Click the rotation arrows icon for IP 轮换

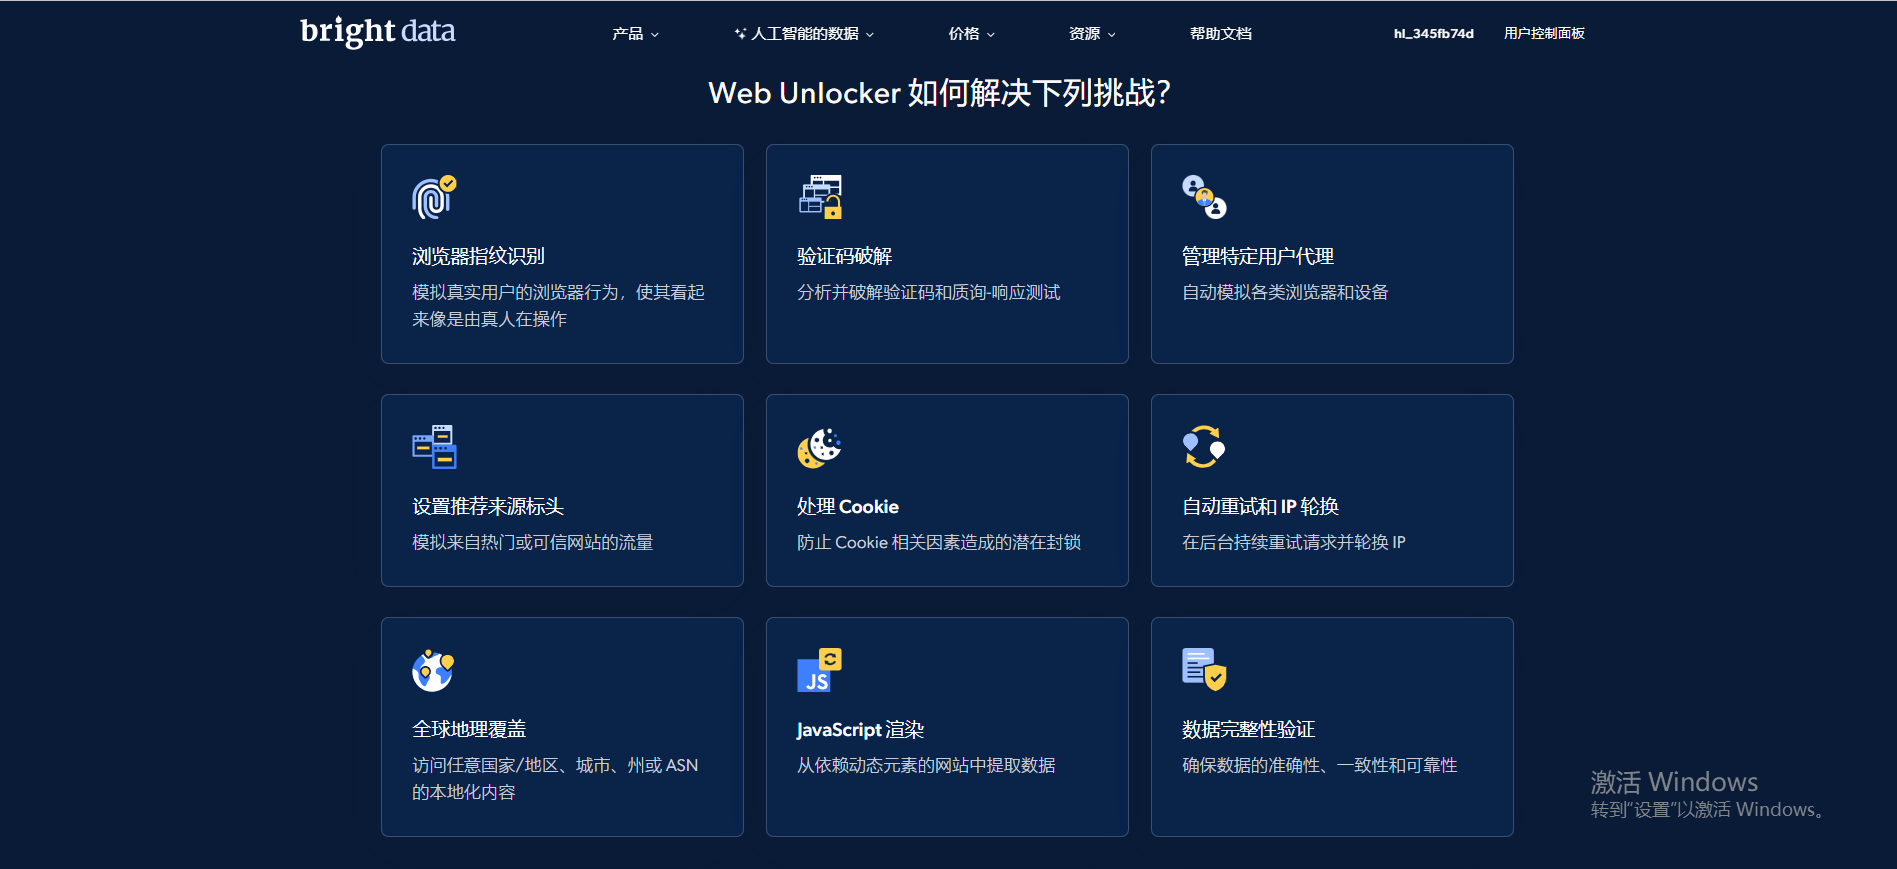[x=1204, y=447]
